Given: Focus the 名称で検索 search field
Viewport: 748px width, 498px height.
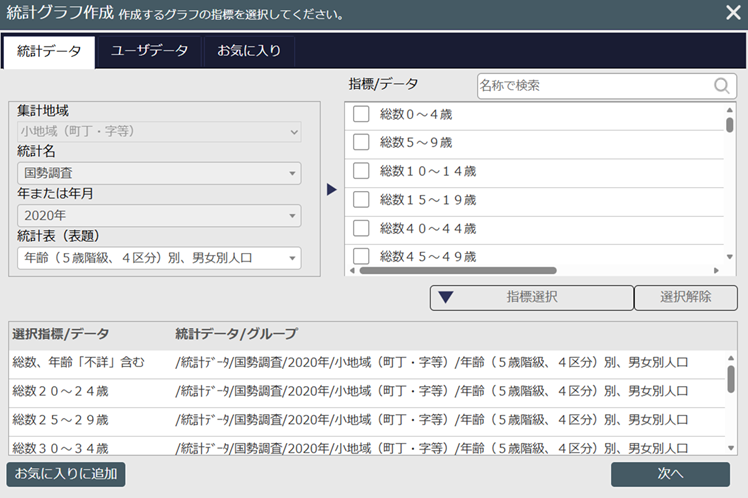Looking at the screenshot, I should click(x=594, y=86).
